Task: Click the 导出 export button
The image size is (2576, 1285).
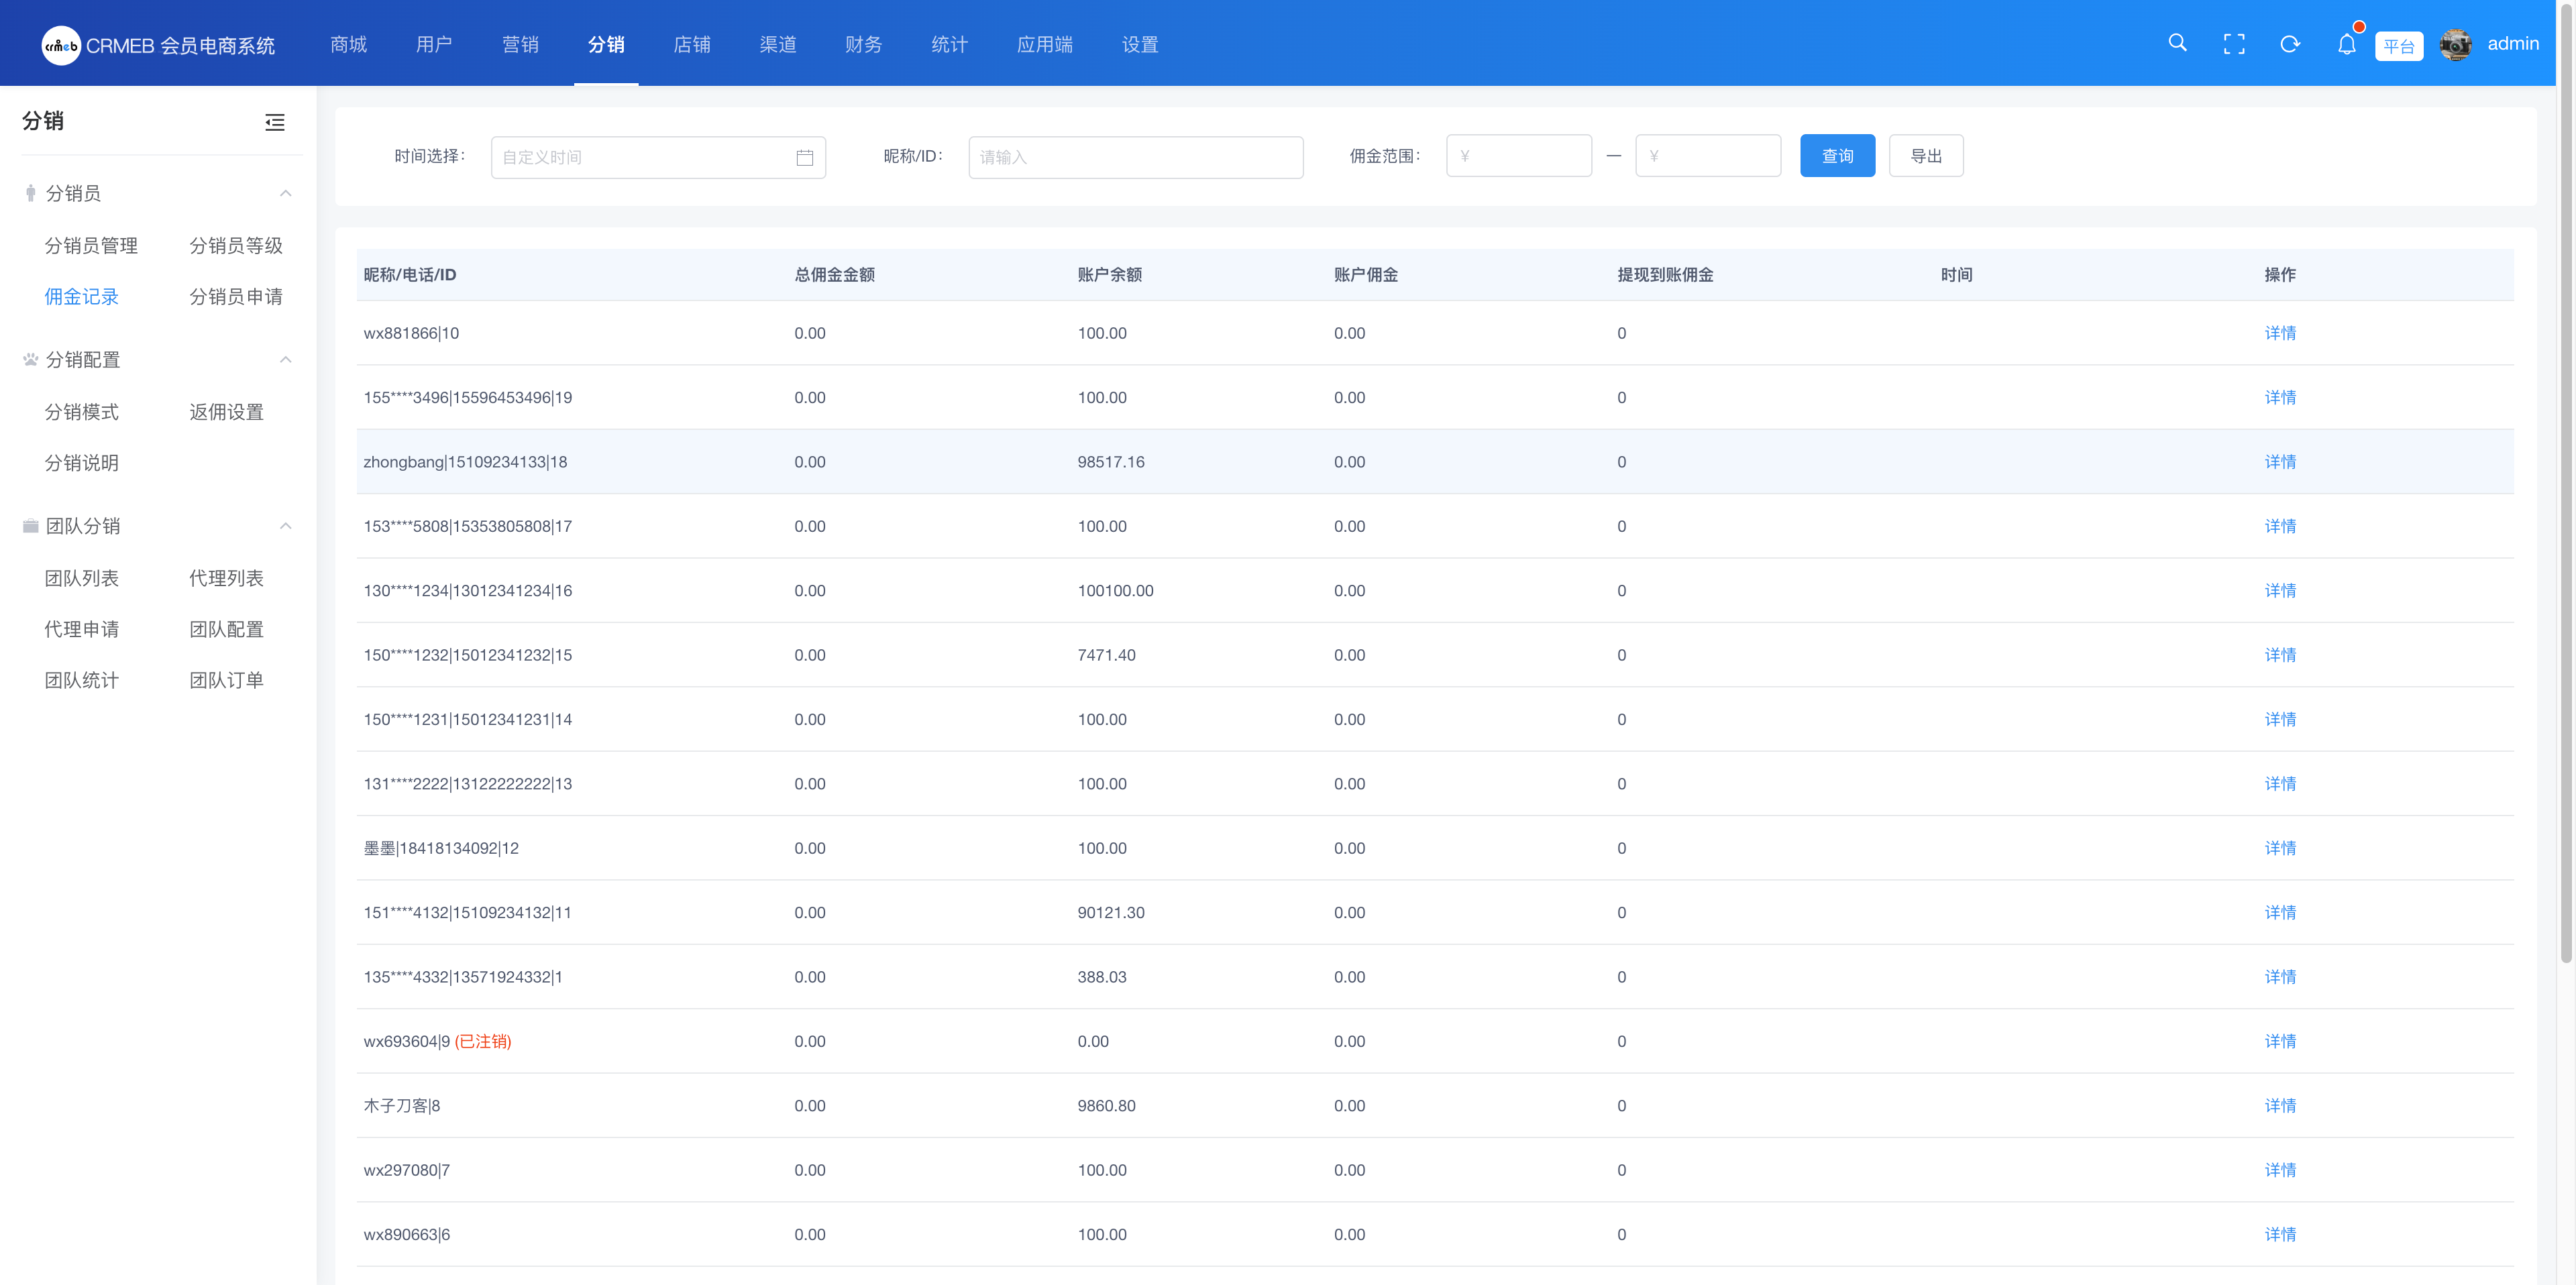Action: tap(1925, 156)
